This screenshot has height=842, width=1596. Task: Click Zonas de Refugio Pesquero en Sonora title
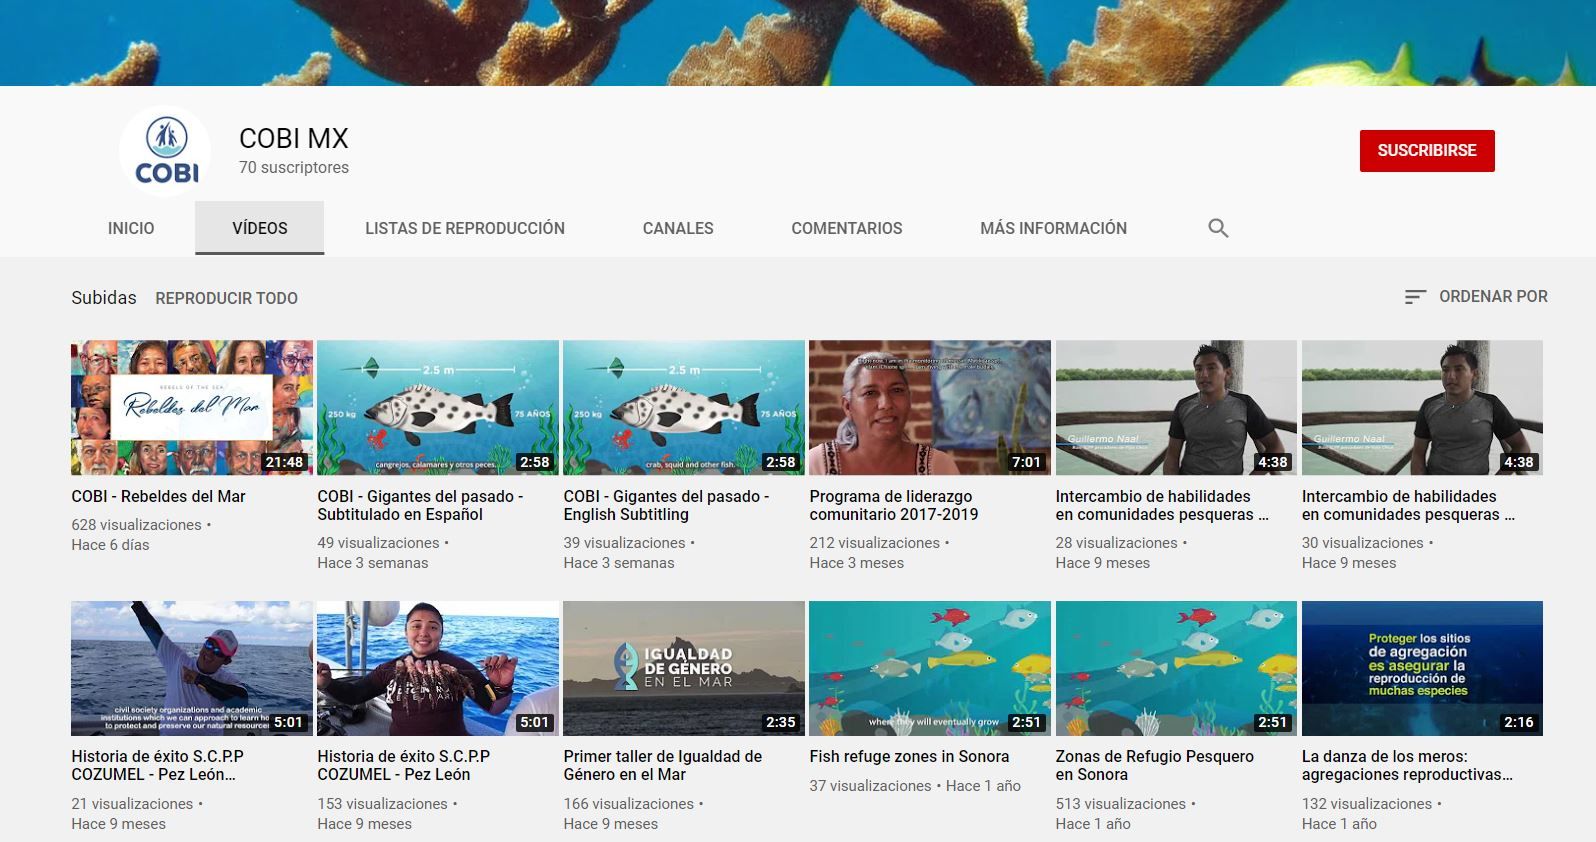pyautogui.click(x=1154, y=765)
